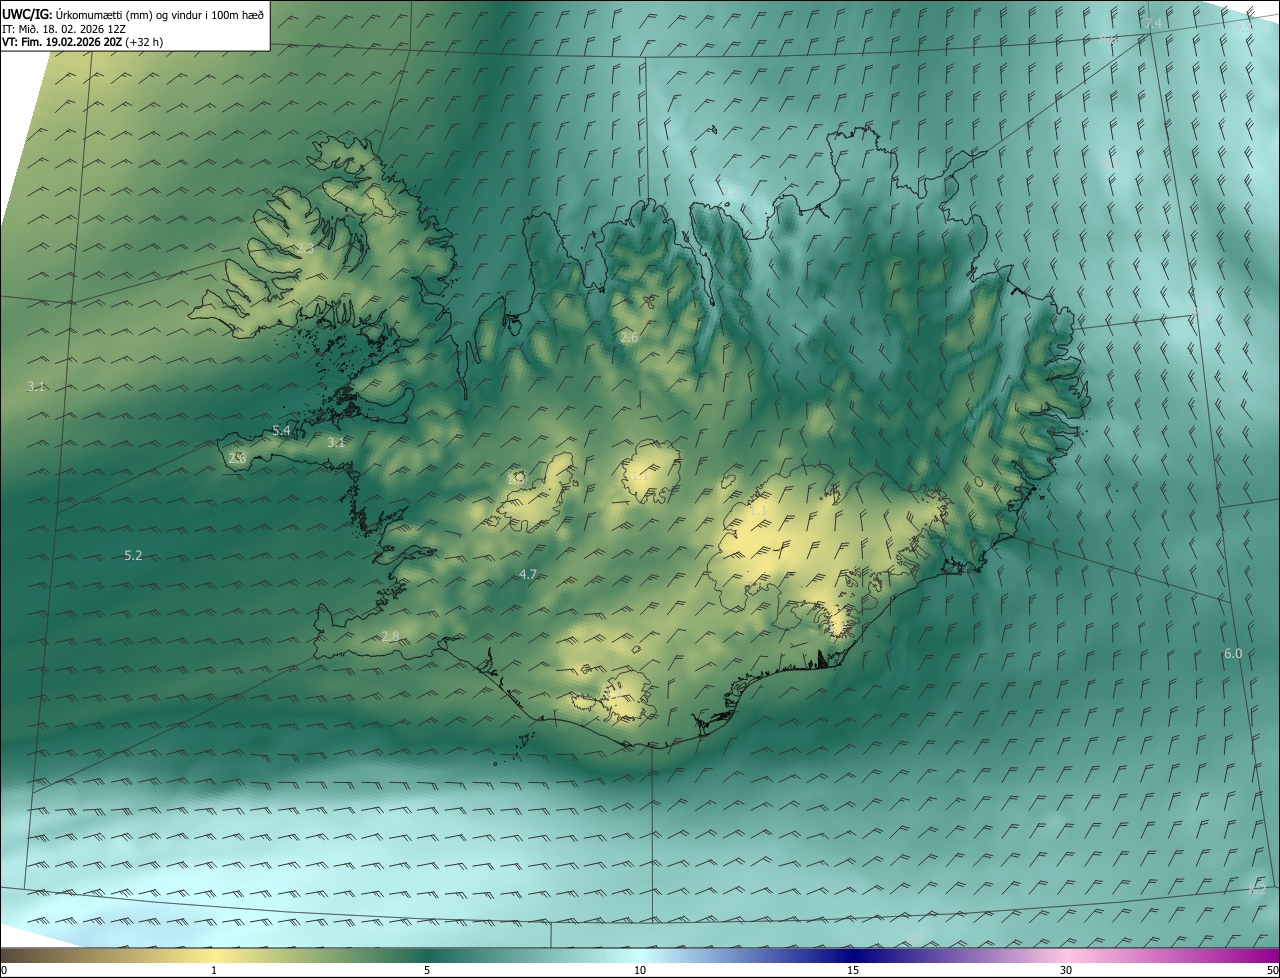Click the colour scale tick label 10

640,971
